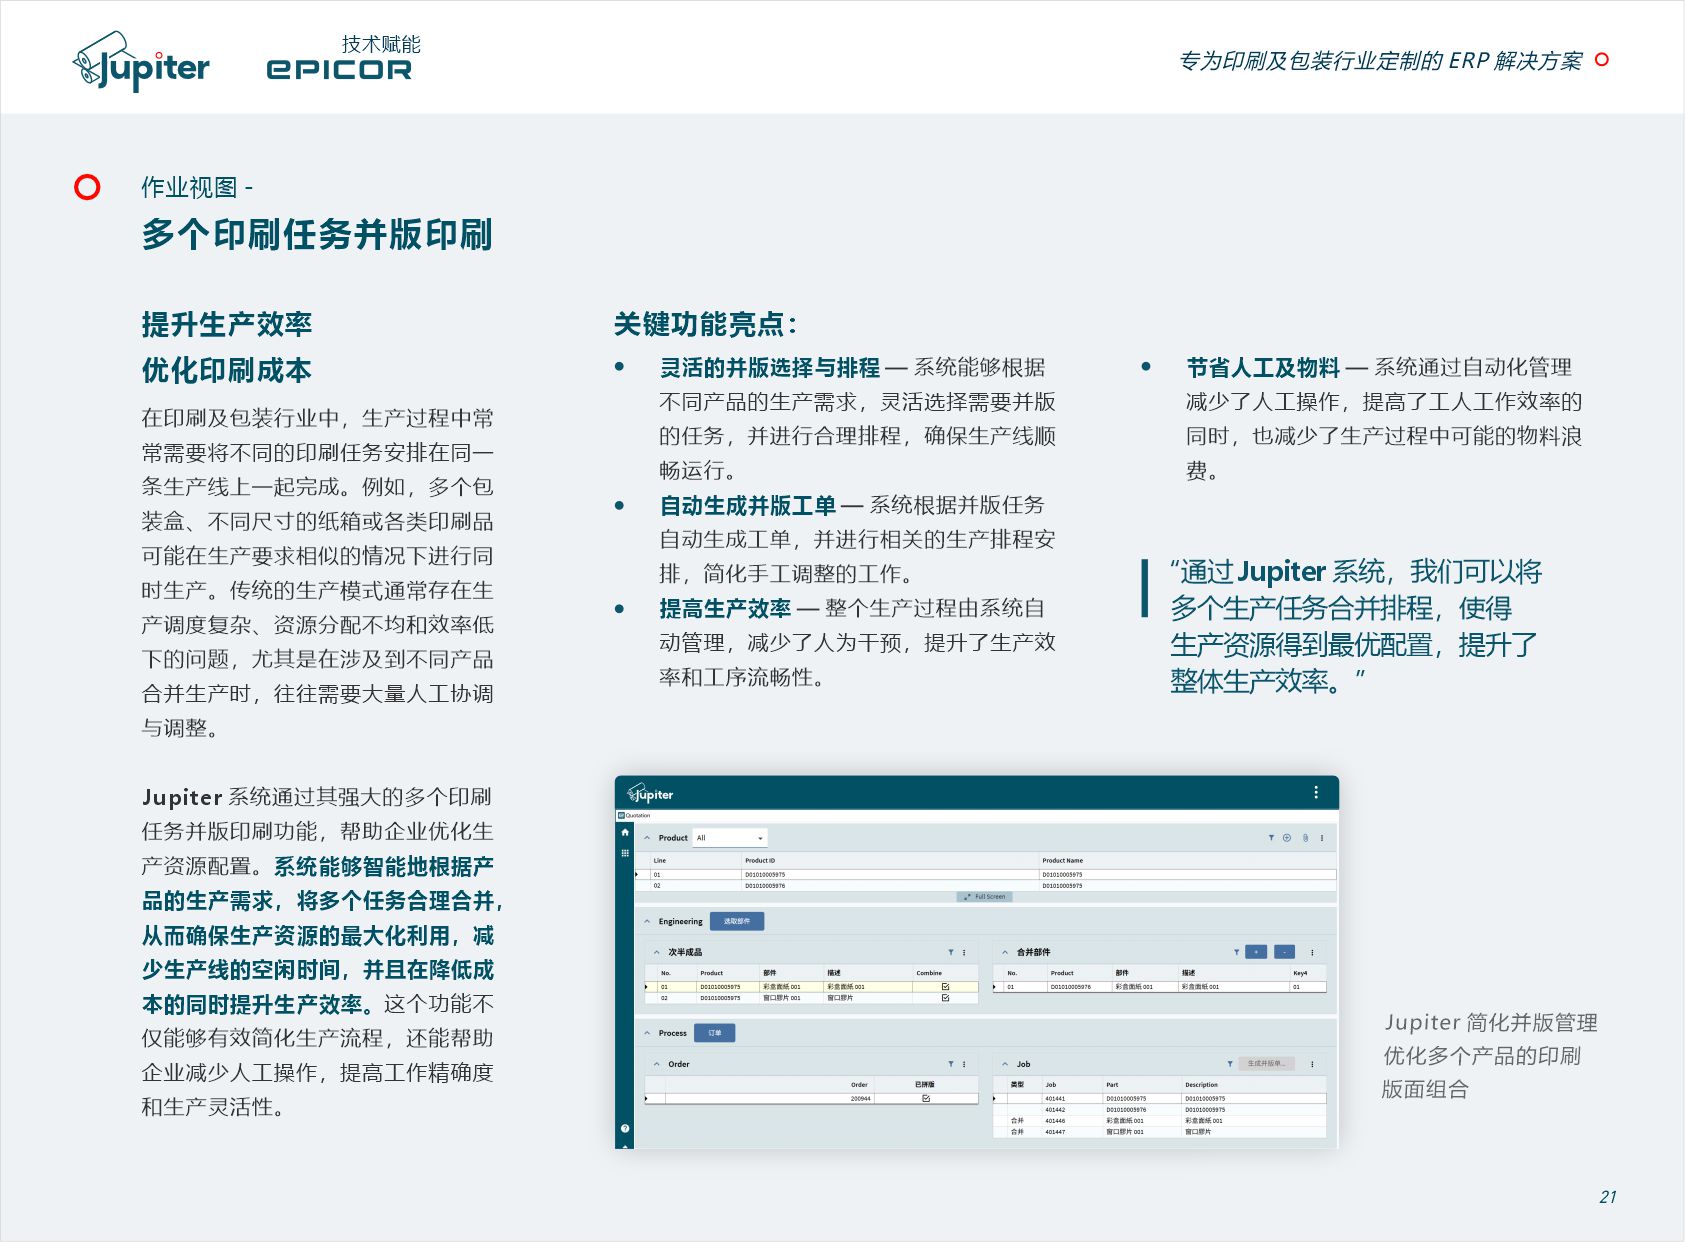The width and height of the screenshot is (1685, 1242).
Task: Click page number 21
Action: [1607, 1197]
